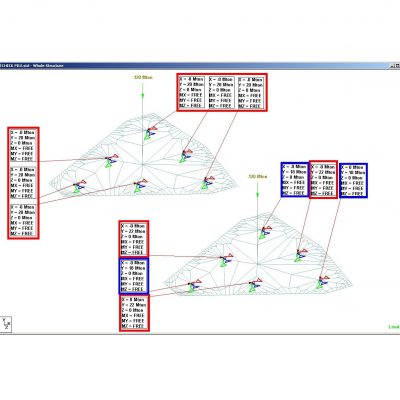The height and width of the screenshot is (400, 400).
Task: Select the red reaction label between blue boxes
Action: click(323, 180)
